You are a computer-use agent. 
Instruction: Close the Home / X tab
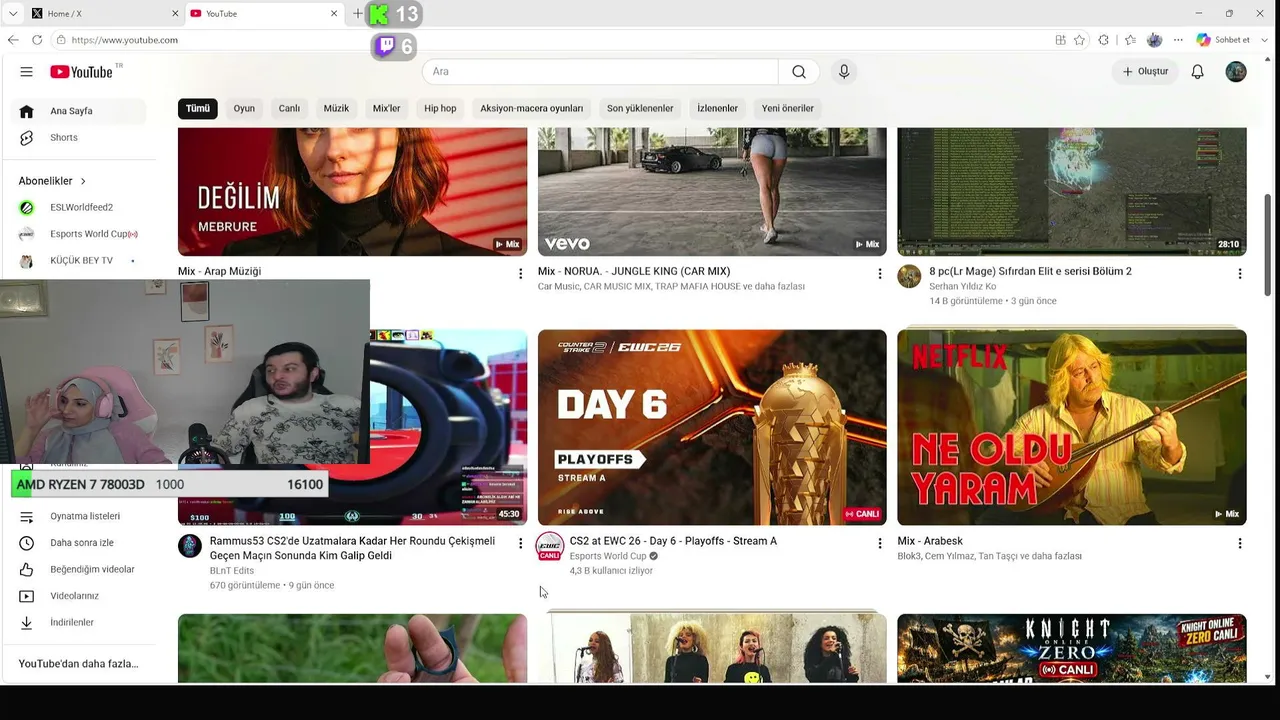(x=175, y=14)
